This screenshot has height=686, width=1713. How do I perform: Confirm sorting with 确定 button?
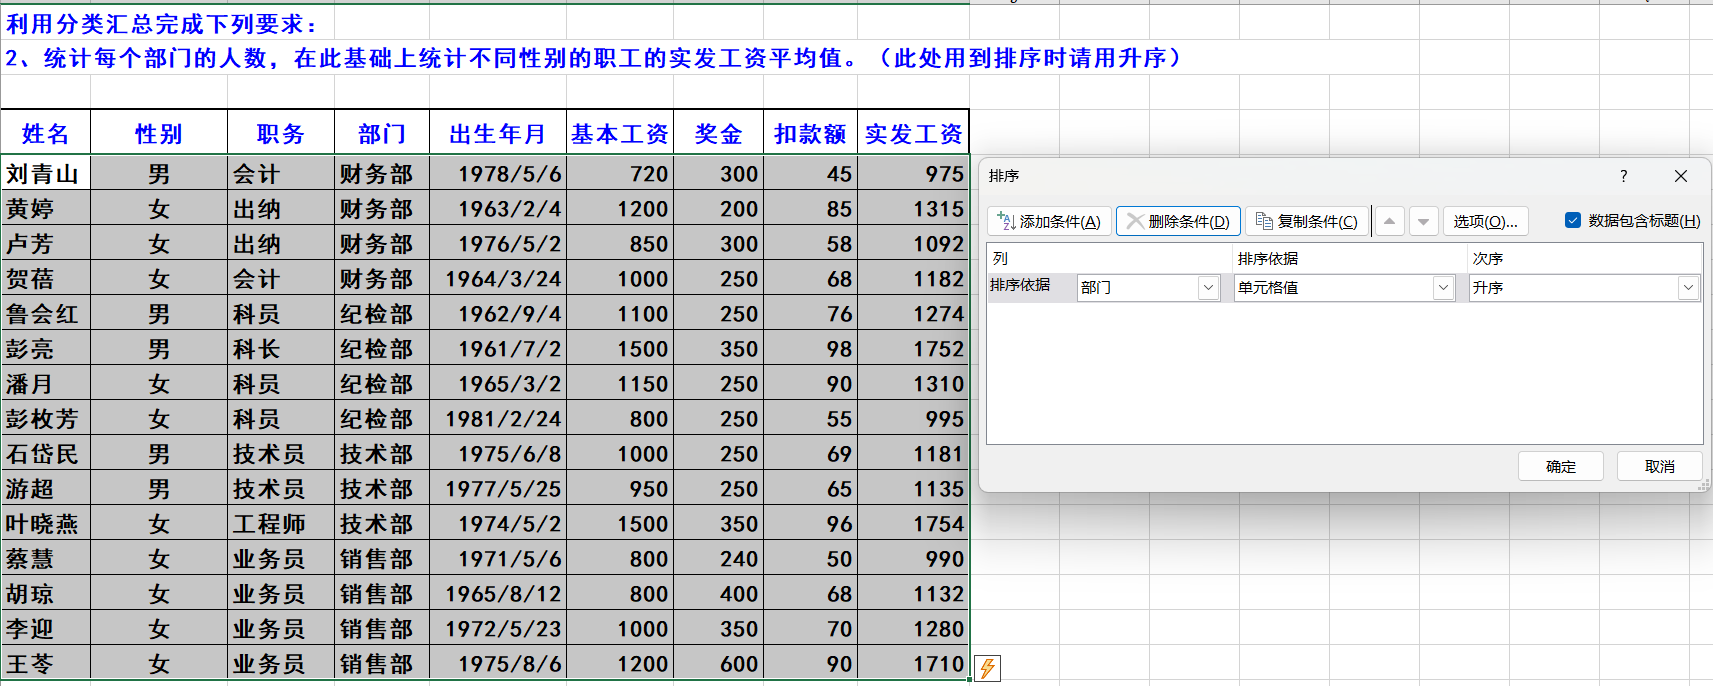click(x=1560, y=467)
